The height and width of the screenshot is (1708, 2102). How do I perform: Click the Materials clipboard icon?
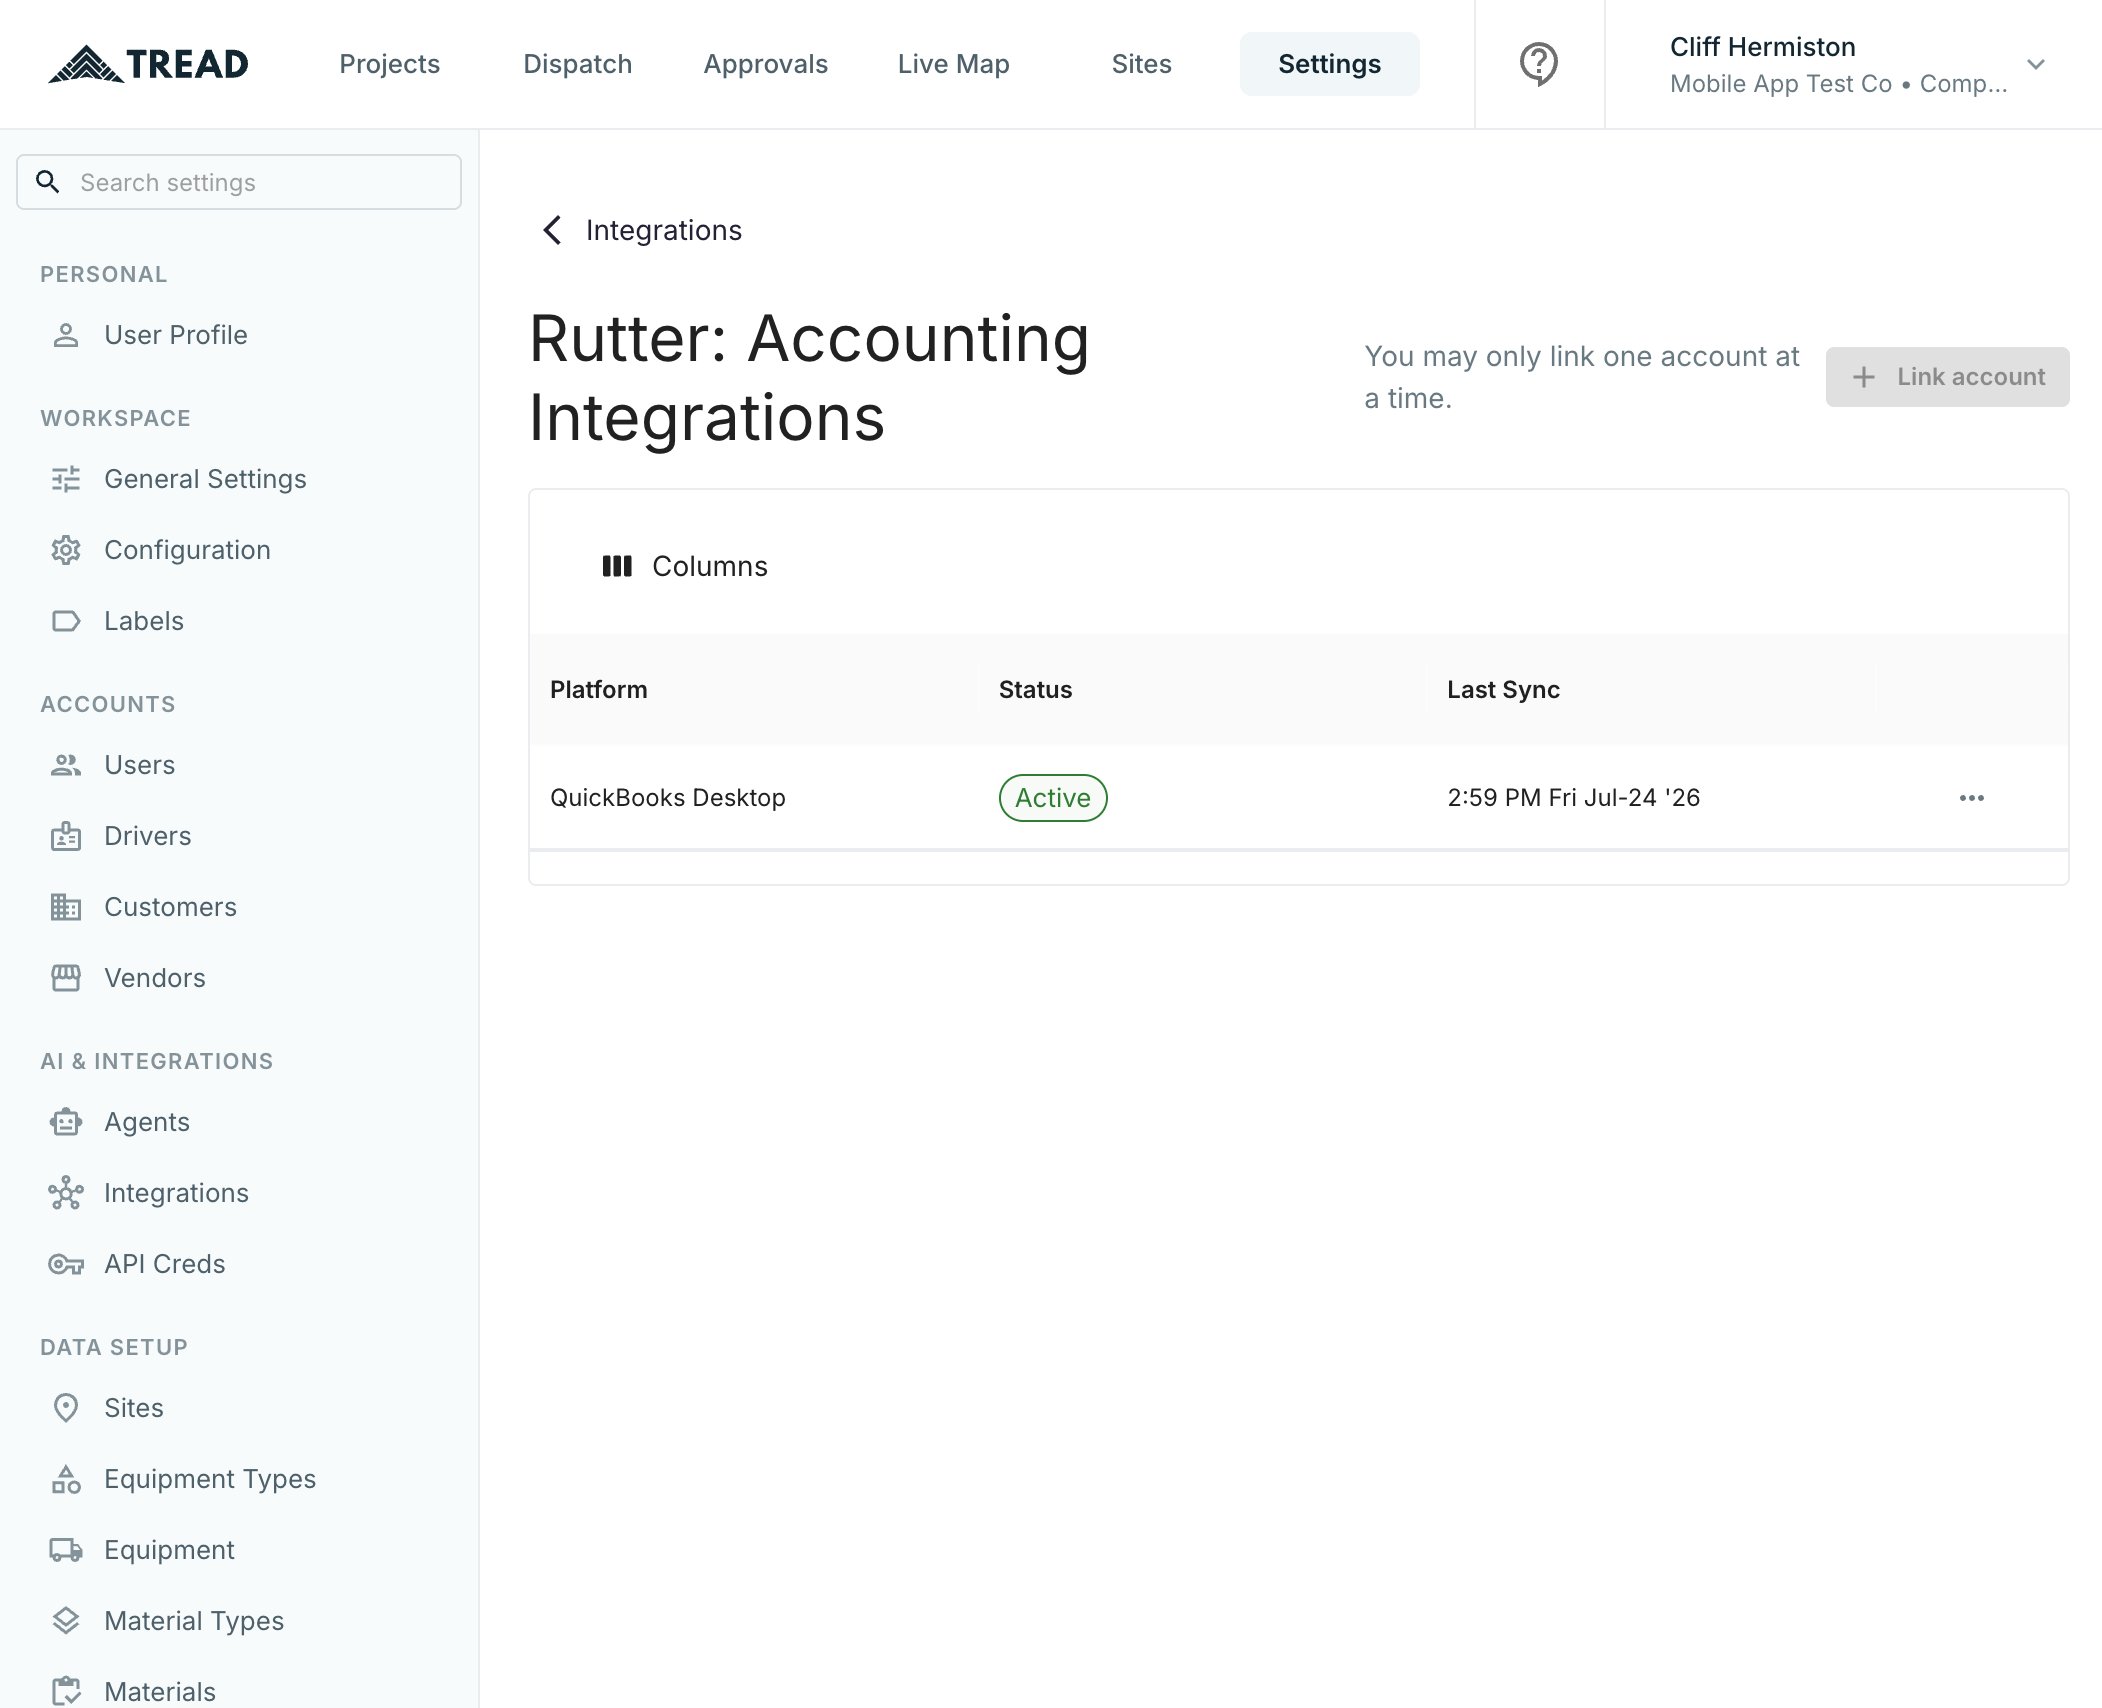(66, 1691)
